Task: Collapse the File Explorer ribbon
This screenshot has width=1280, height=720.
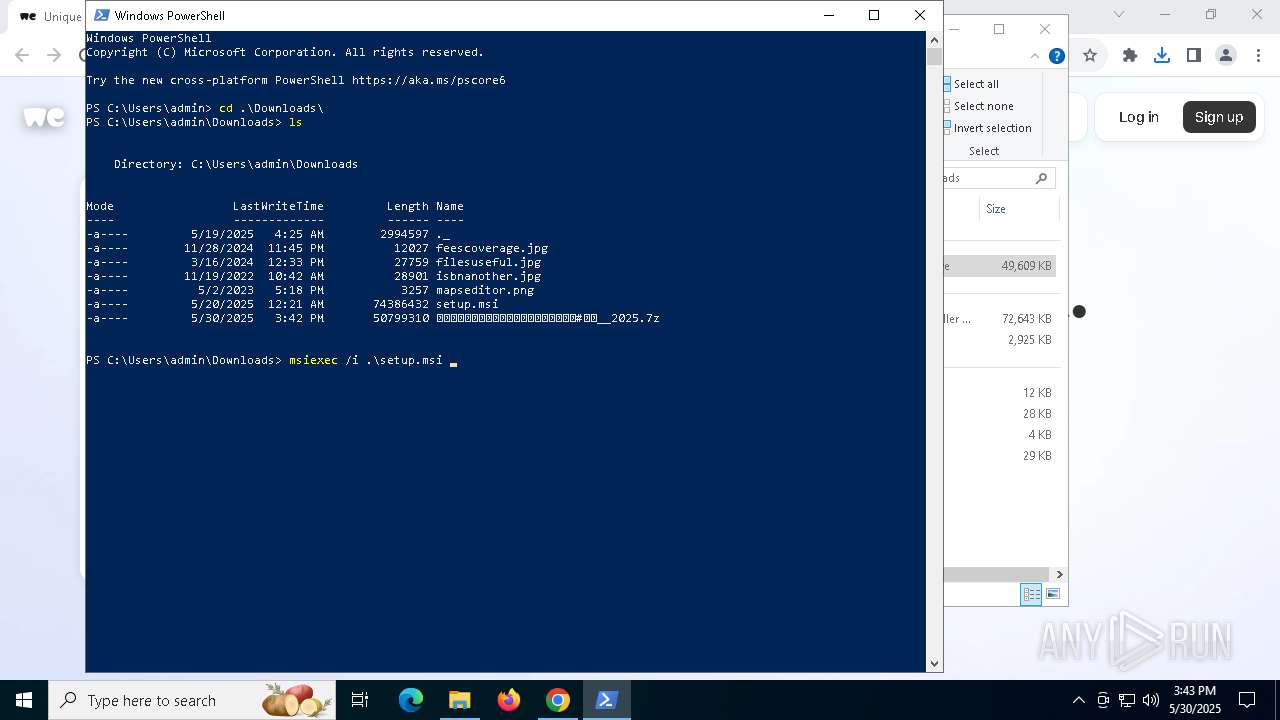Action: 1035,56
